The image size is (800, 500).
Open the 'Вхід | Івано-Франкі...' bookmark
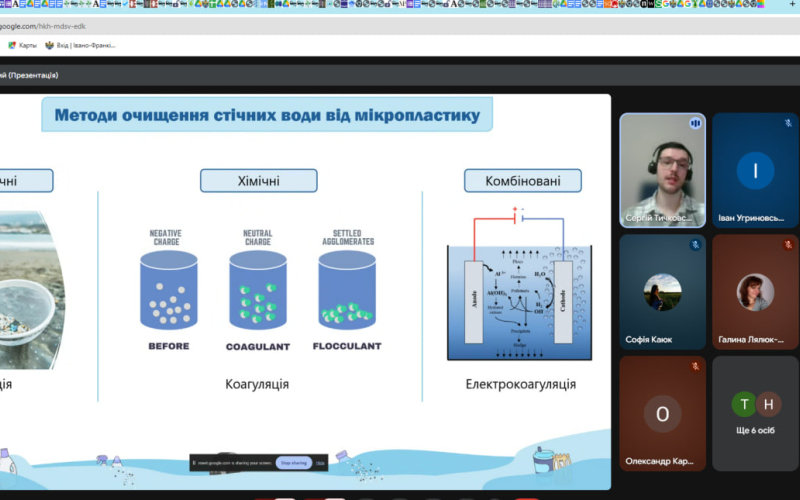pos(81,45)
